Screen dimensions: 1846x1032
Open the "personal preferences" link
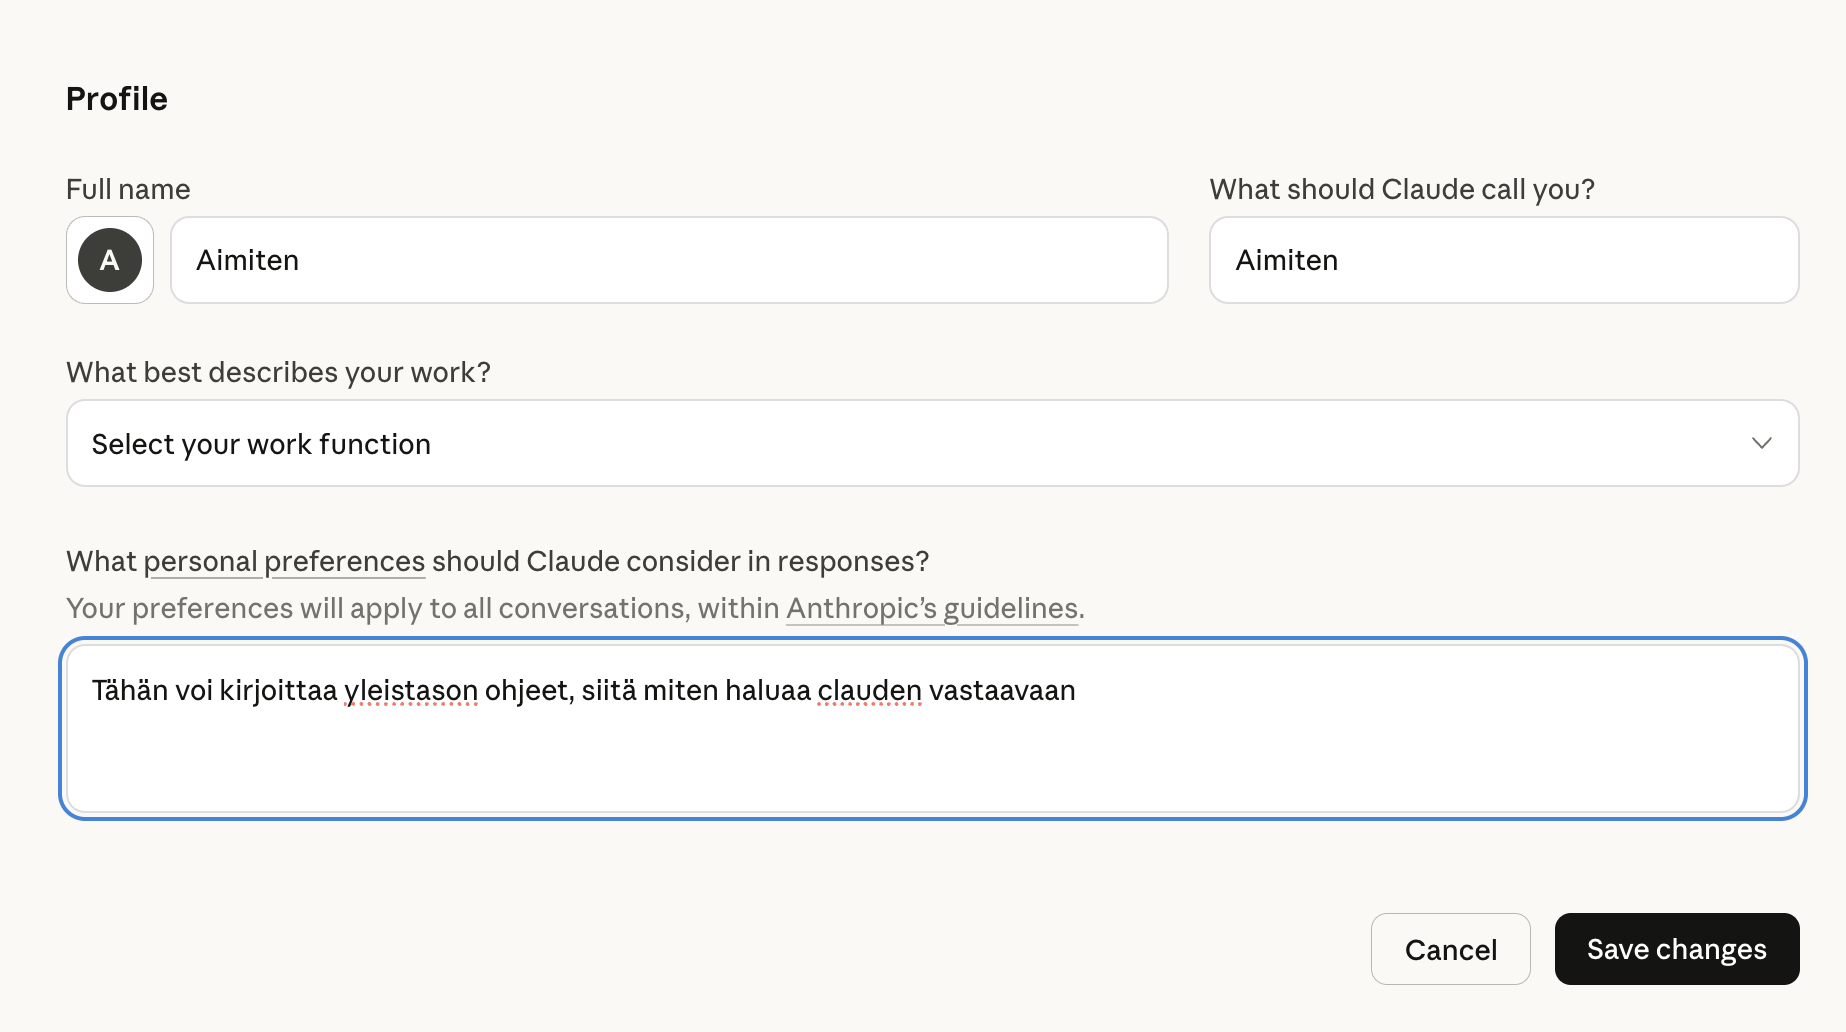coord(284,562)
